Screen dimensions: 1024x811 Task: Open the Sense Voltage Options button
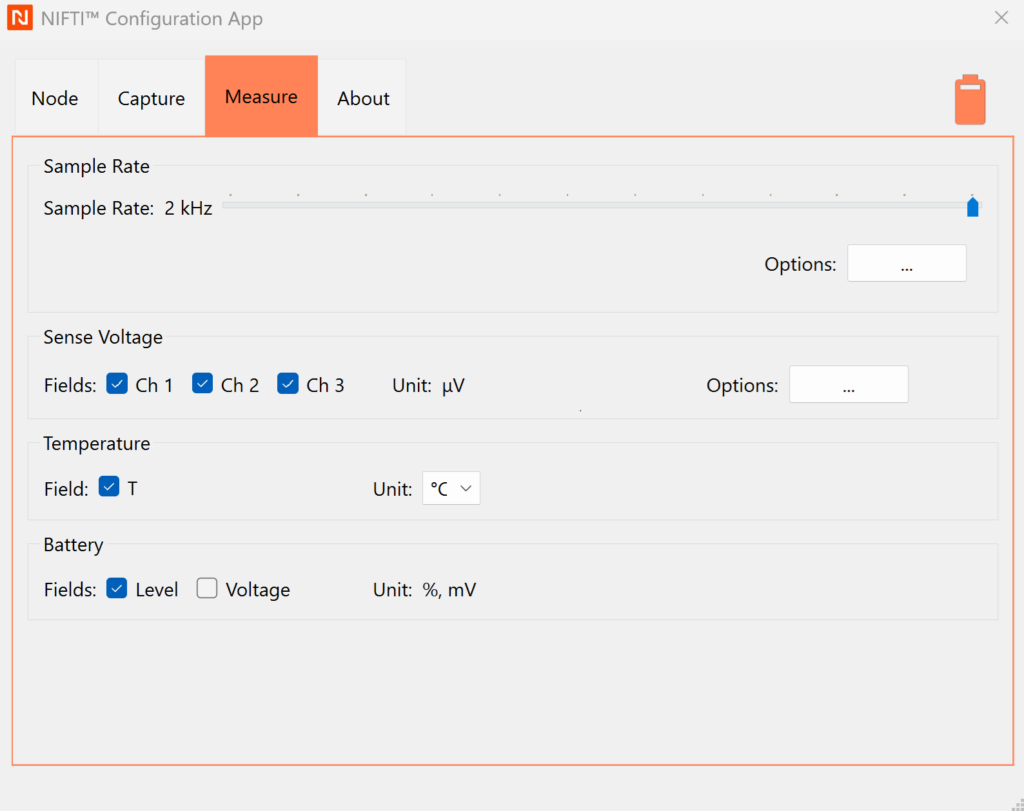848,385
